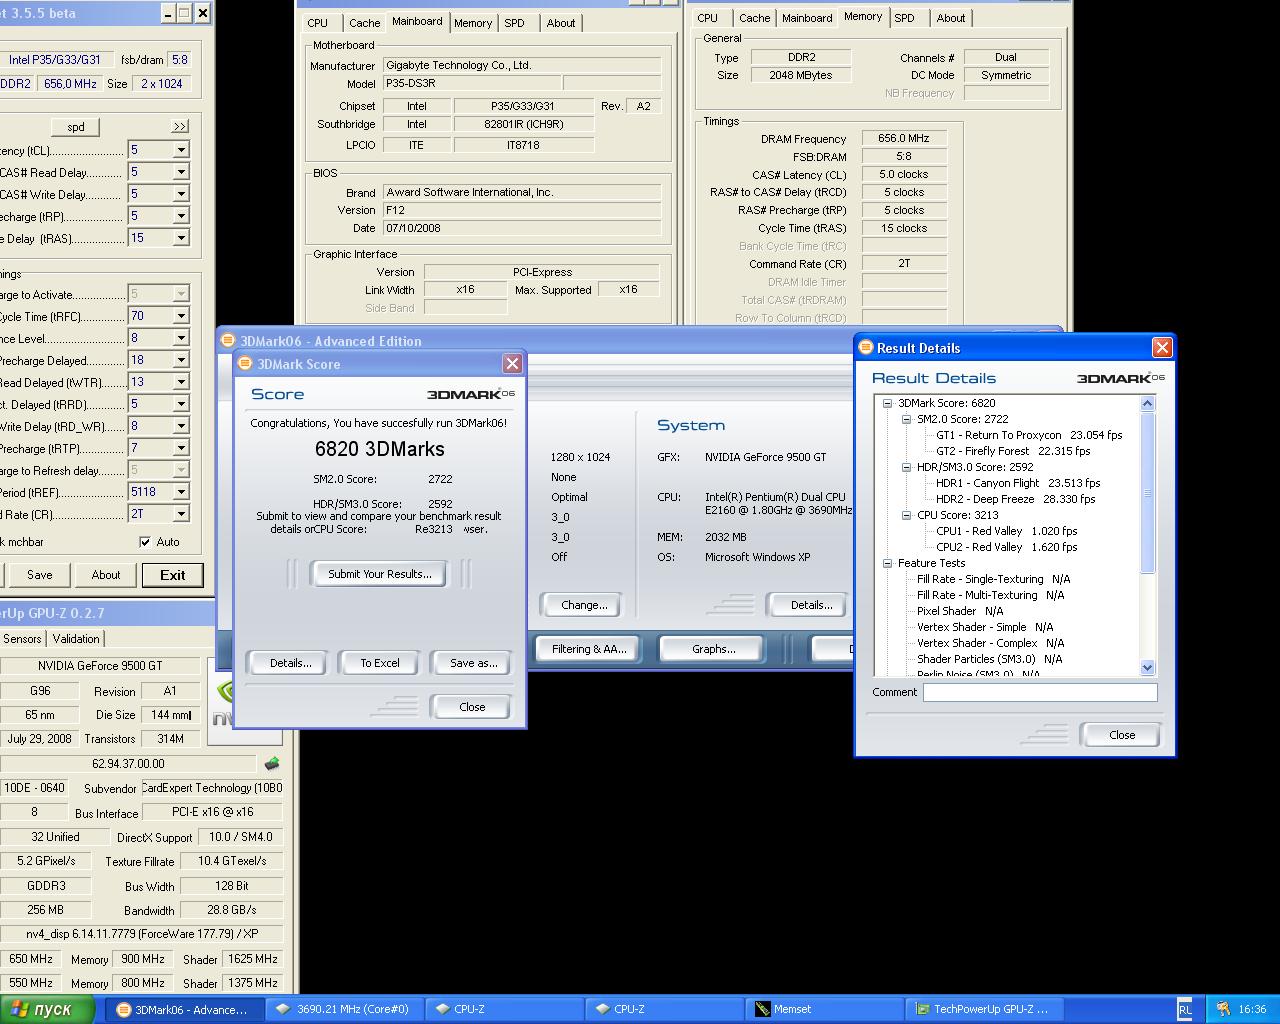The image size is (1280, 1024).
Task: Click the NVIDIA logo in GPU-Z
Action: (x=222, y=704)
